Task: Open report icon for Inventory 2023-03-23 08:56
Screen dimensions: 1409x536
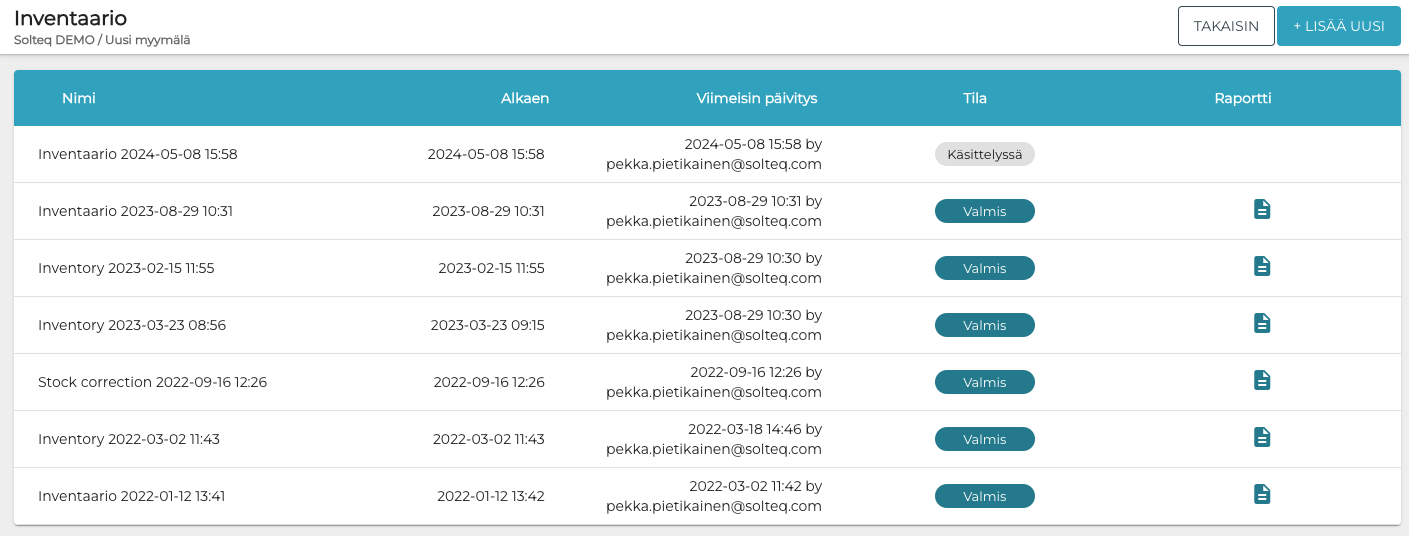Action: (x=1262, y=324)
